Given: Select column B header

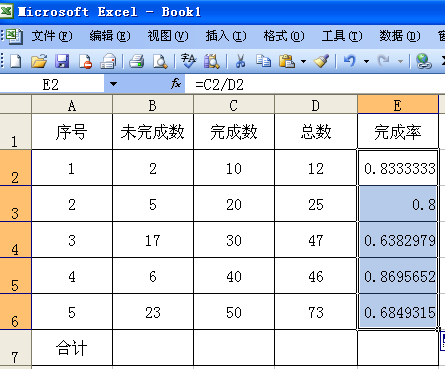Looking at the screenshot, I should pyautogui.click(x=153, y=105).
